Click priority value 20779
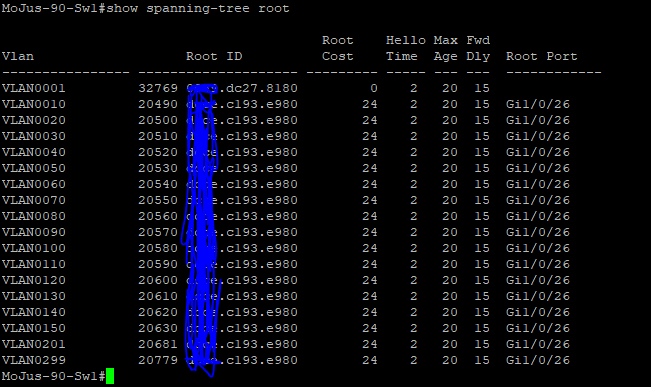This screenshot has width=651, height=387. [158, 360]
